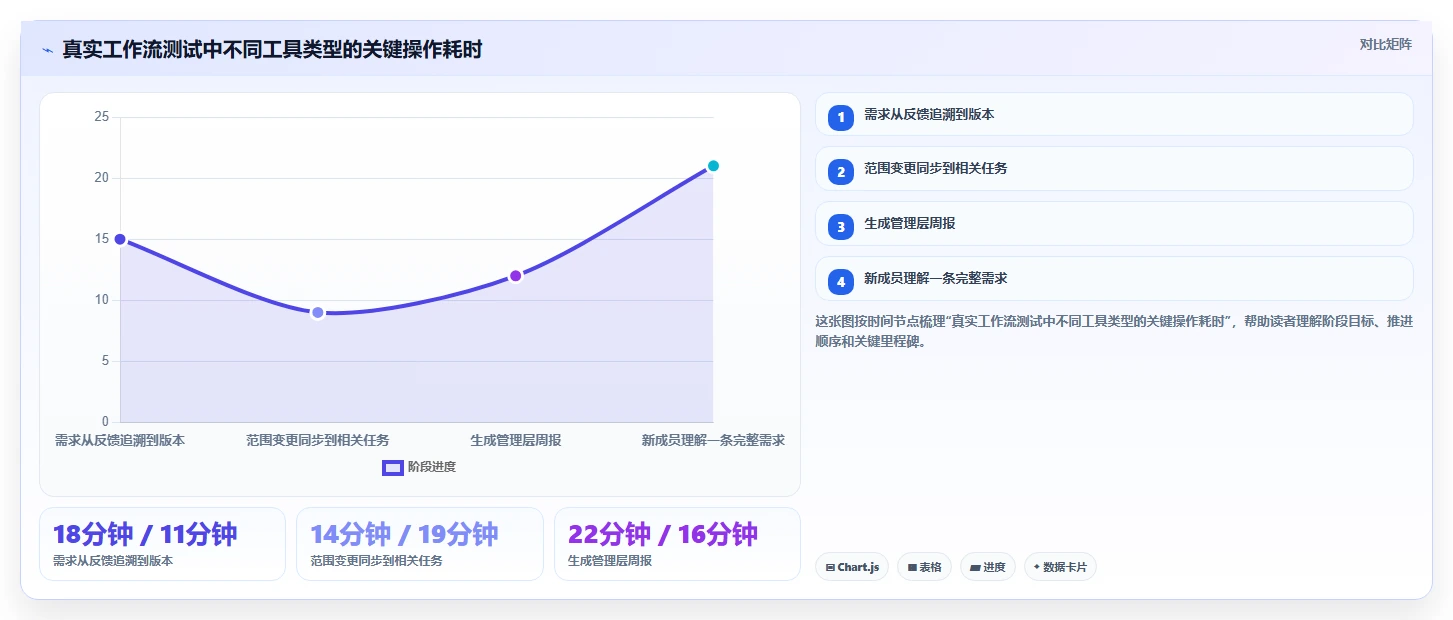Image resolution: width=1453 pixels, height=620 pixels.
Task: Click the purple chart data point at 12
Action: point(516,276)
